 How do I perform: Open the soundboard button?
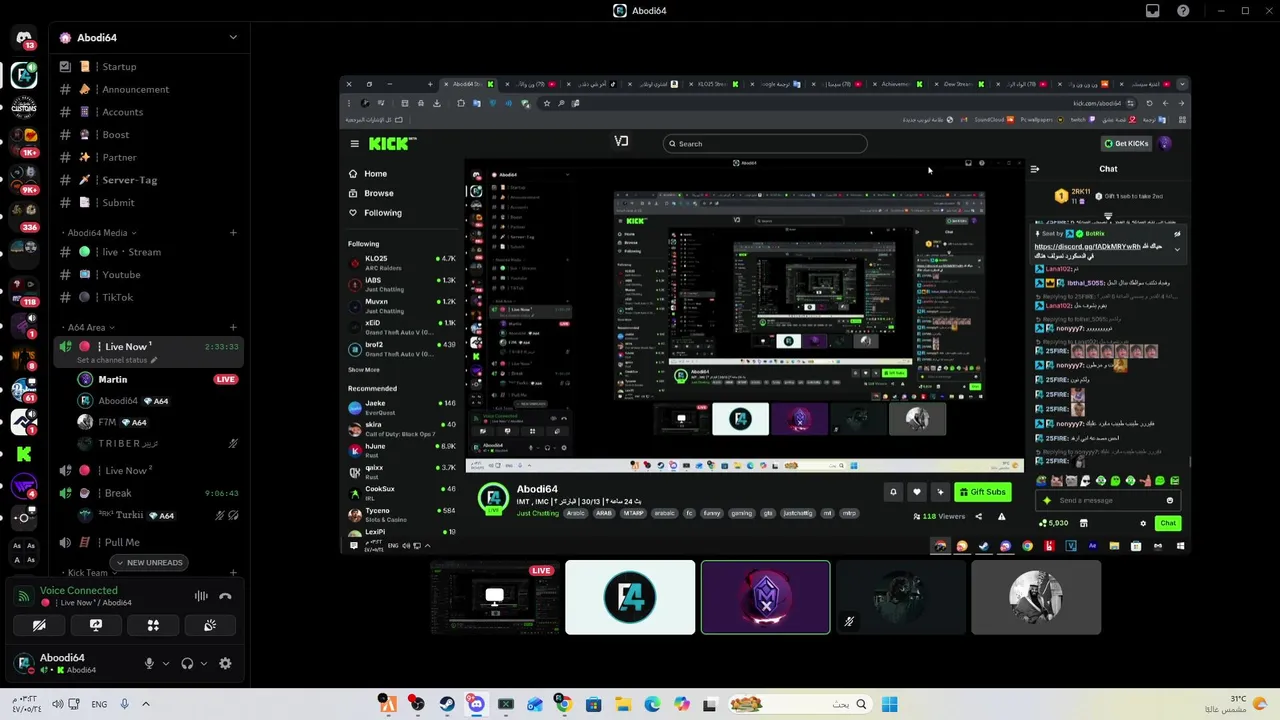[210, 625]
